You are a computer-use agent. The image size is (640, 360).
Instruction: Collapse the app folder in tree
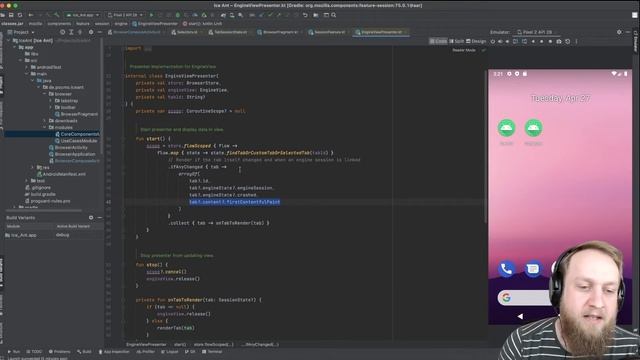click(14, 47)
